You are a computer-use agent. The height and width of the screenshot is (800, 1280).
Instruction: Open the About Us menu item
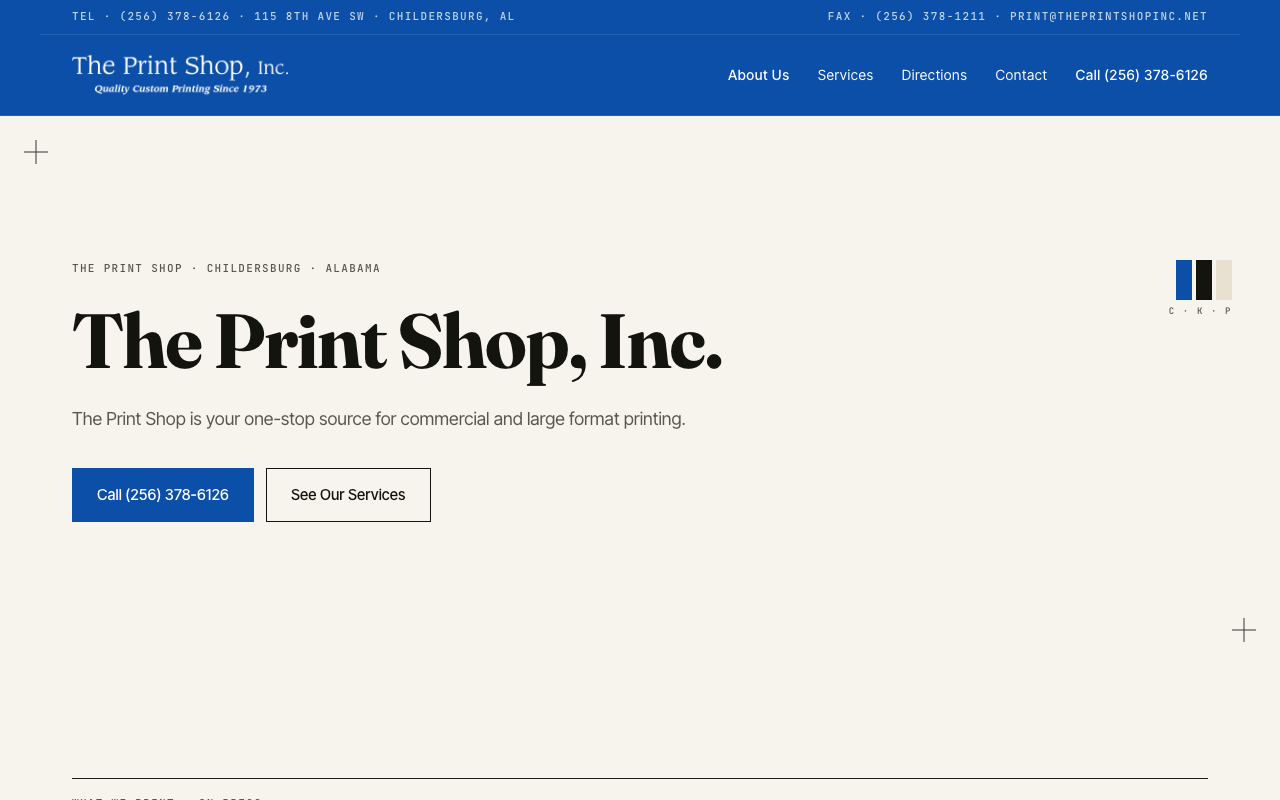click(x=758, y=75)
